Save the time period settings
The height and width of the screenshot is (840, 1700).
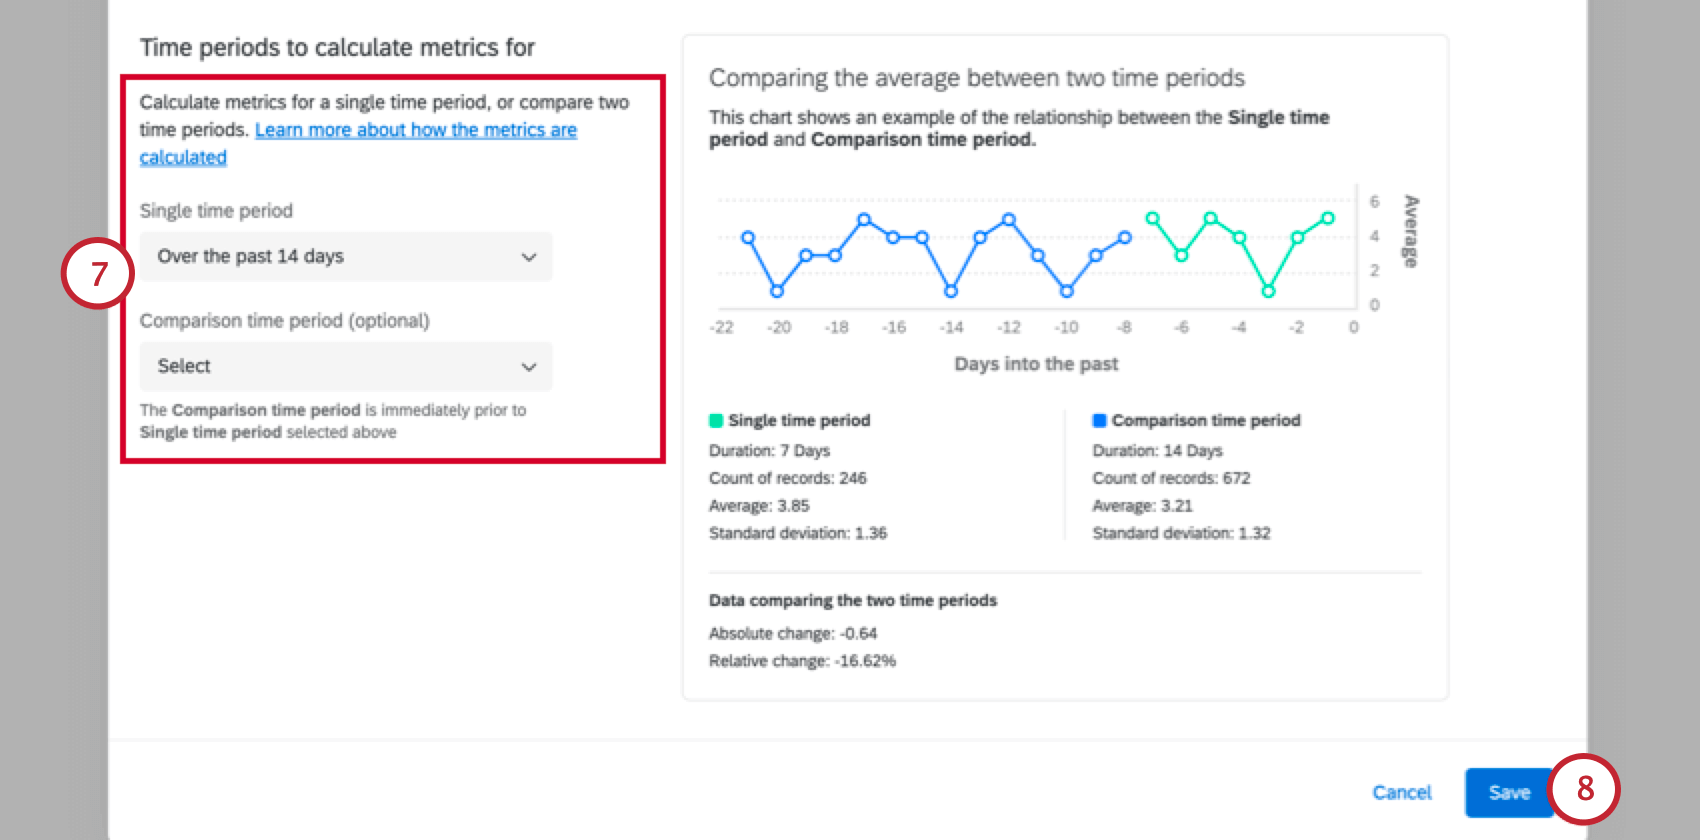[1510, 792]
